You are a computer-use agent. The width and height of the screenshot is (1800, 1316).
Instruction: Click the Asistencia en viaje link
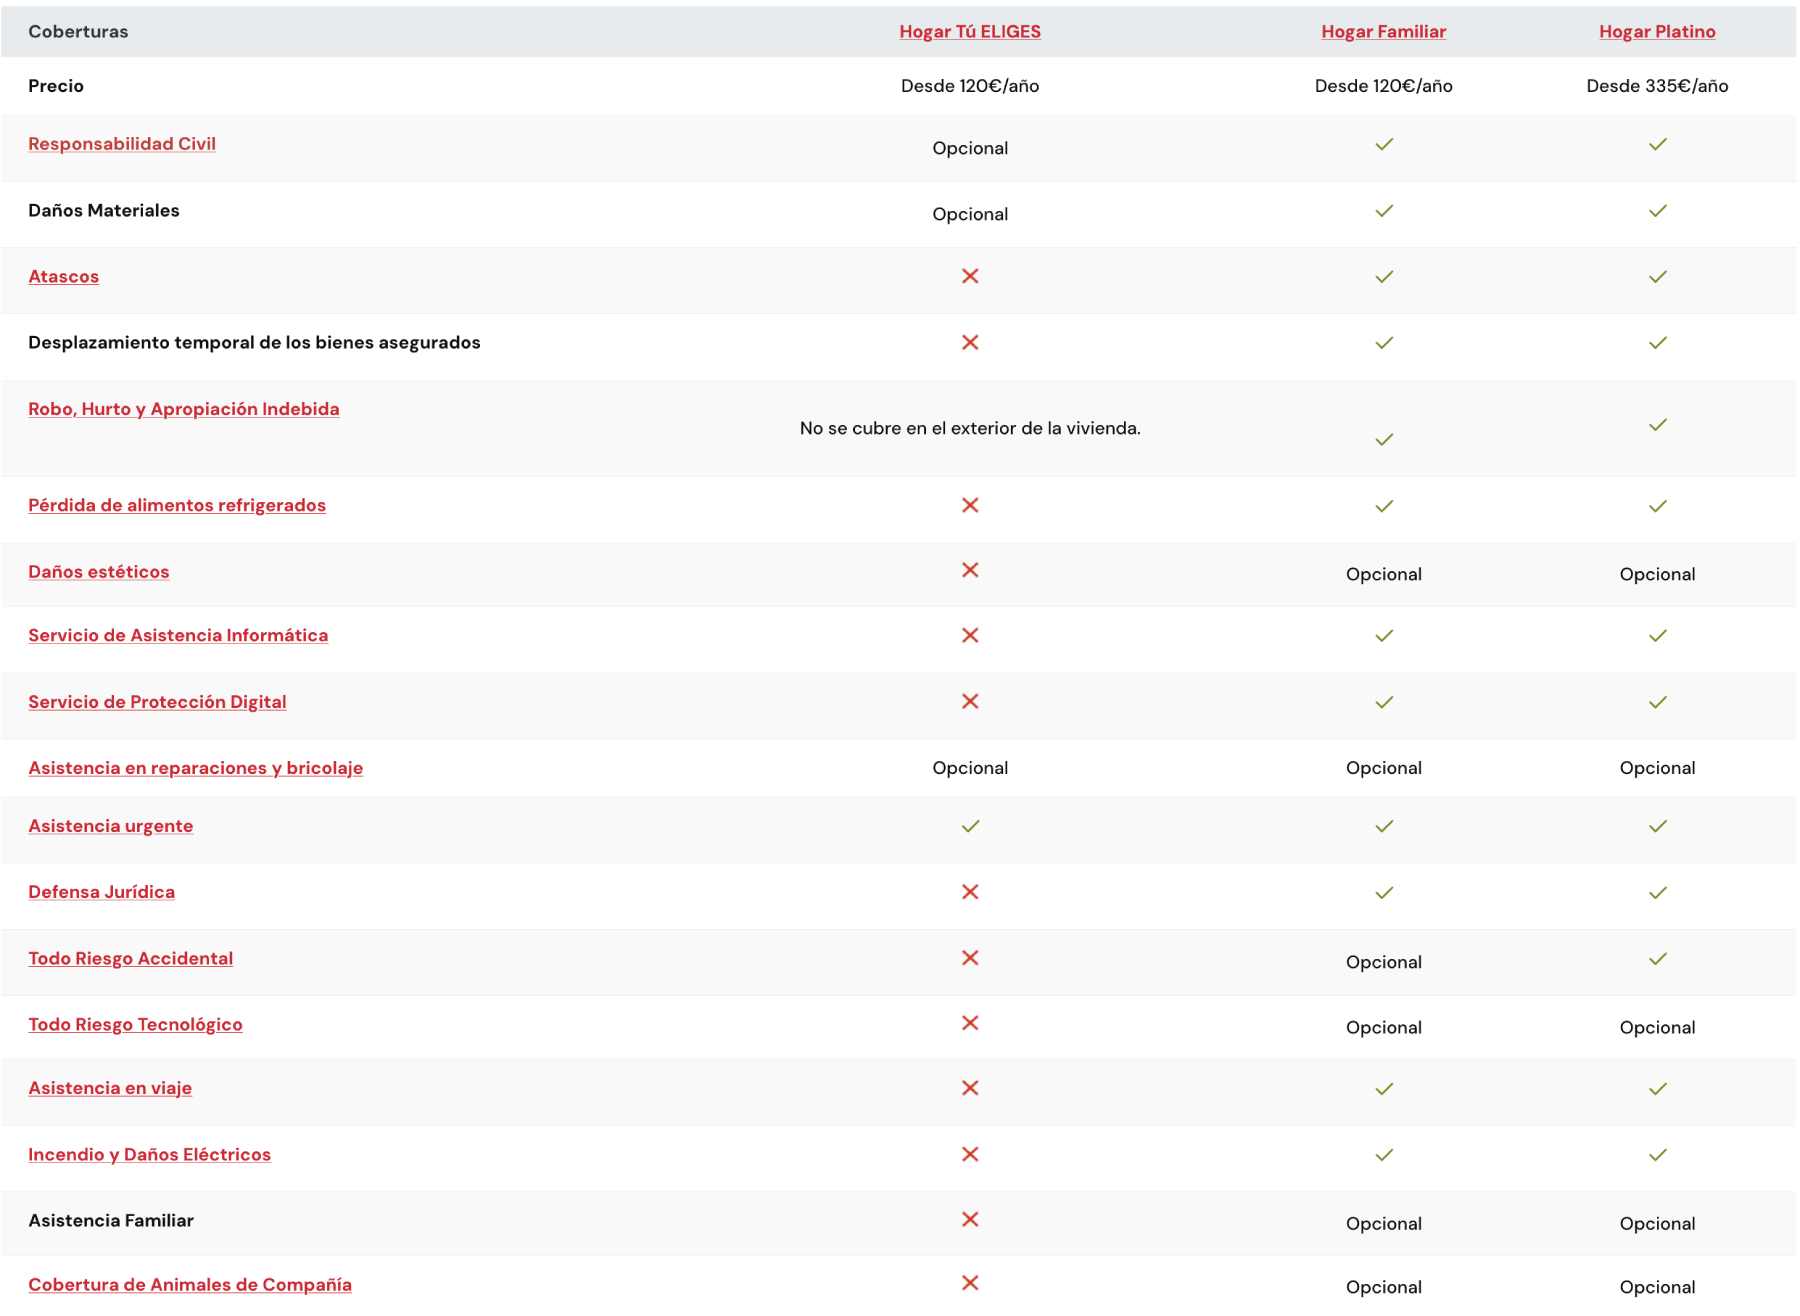[110, 1088]
